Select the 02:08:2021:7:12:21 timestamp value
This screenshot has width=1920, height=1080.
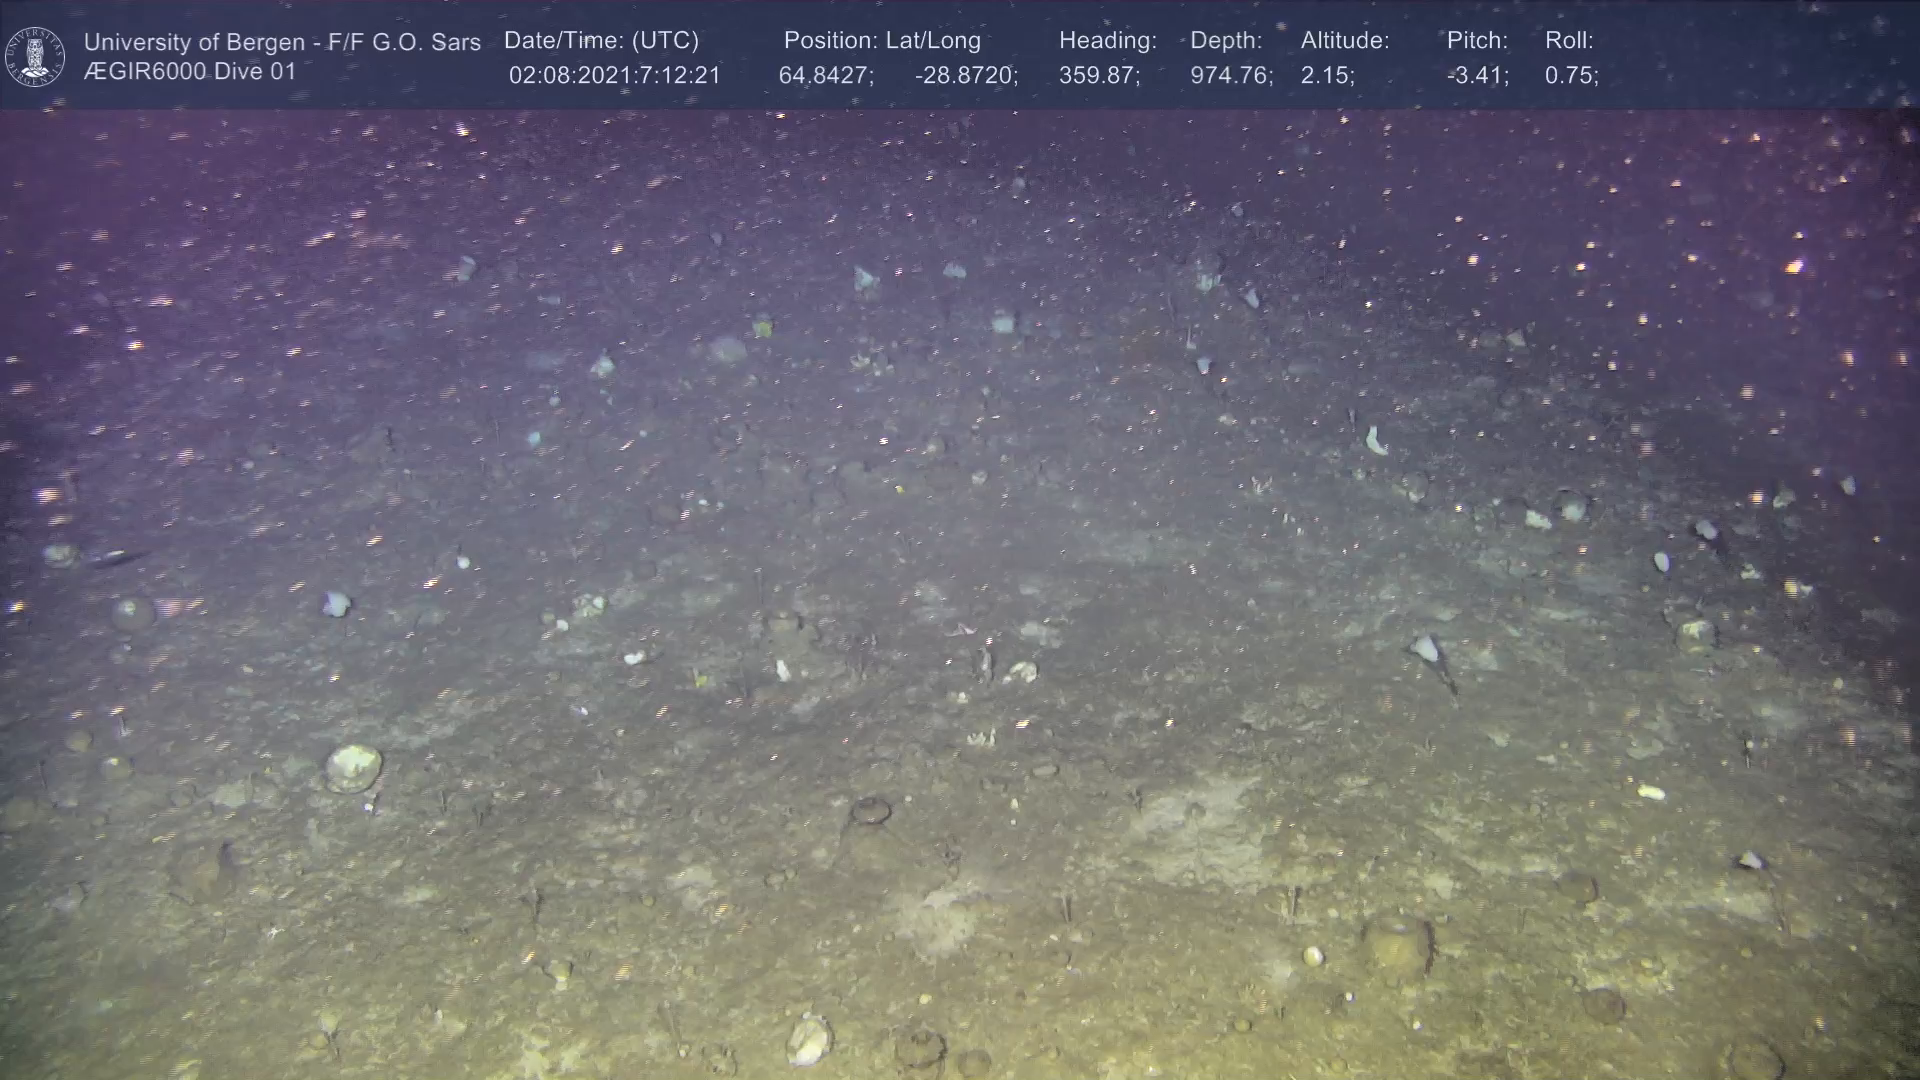(x=614, y=76)
